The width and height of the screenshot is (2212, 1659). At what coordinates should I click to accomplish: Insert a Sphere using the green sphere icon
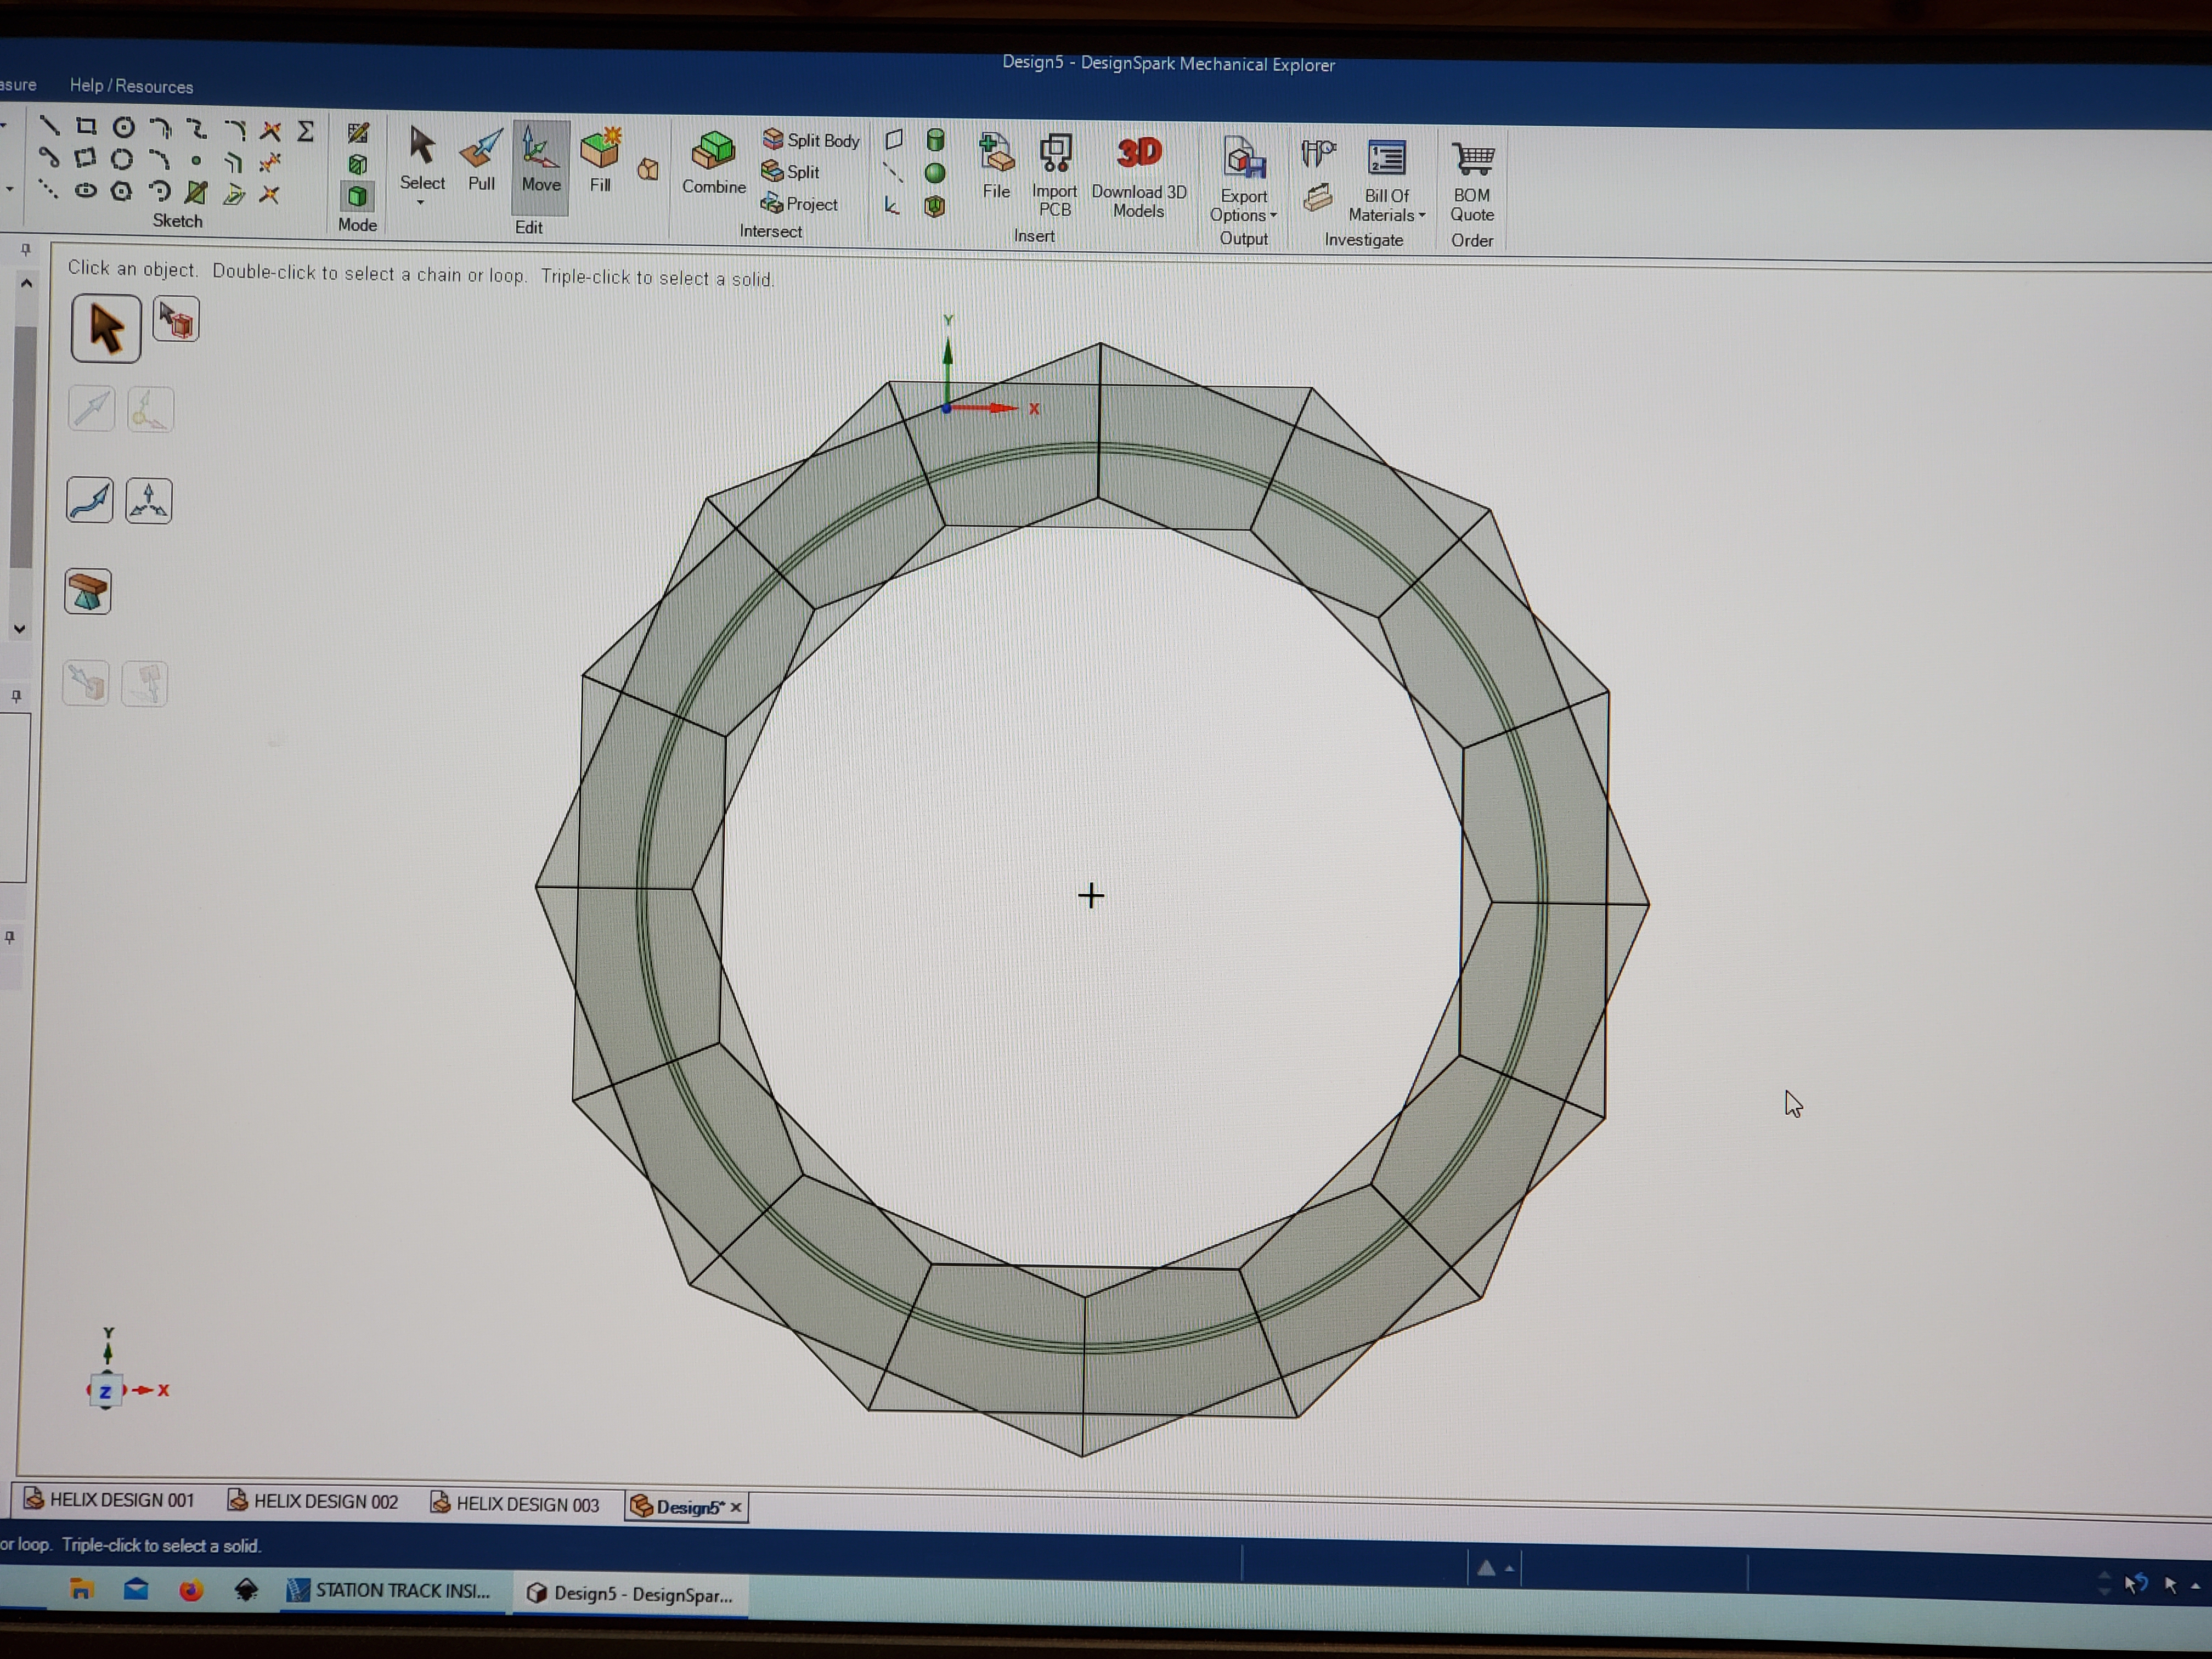[x=935, y=173]
